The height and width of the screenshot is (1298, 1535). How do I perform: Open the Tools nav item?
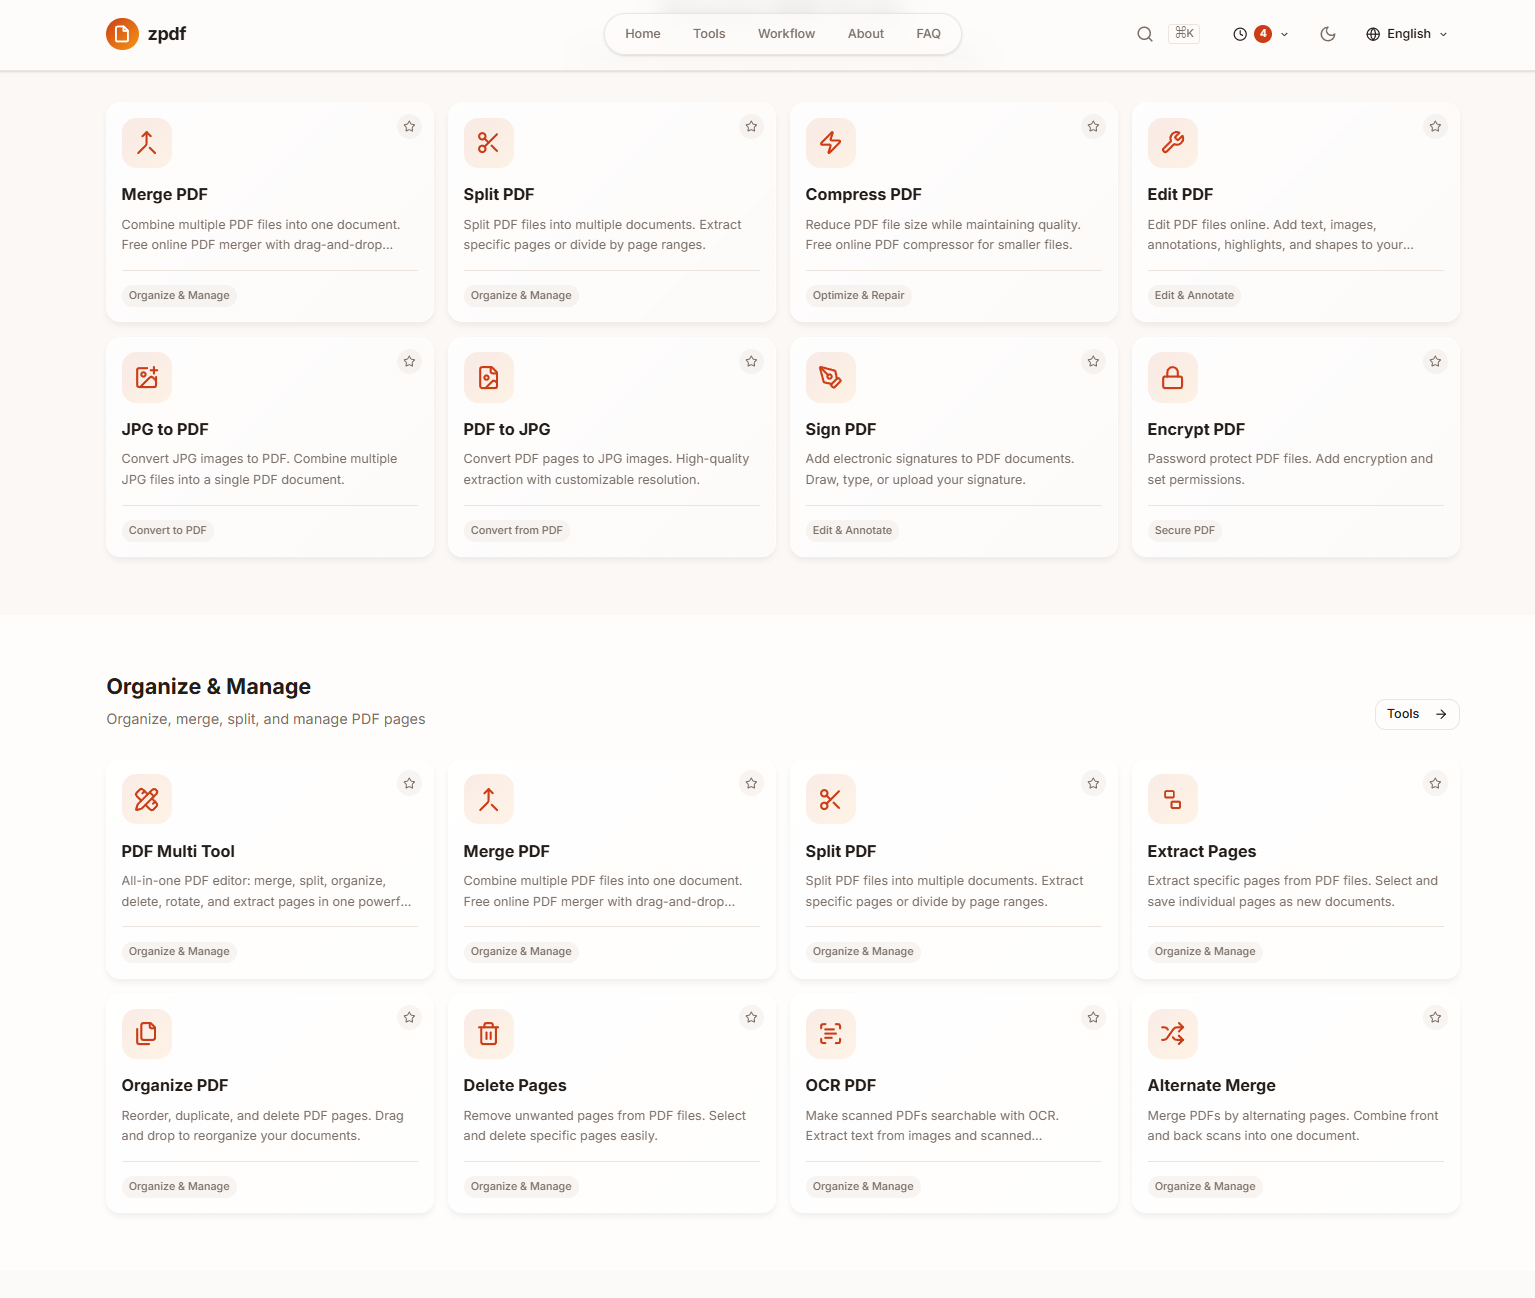coord(709,34)
